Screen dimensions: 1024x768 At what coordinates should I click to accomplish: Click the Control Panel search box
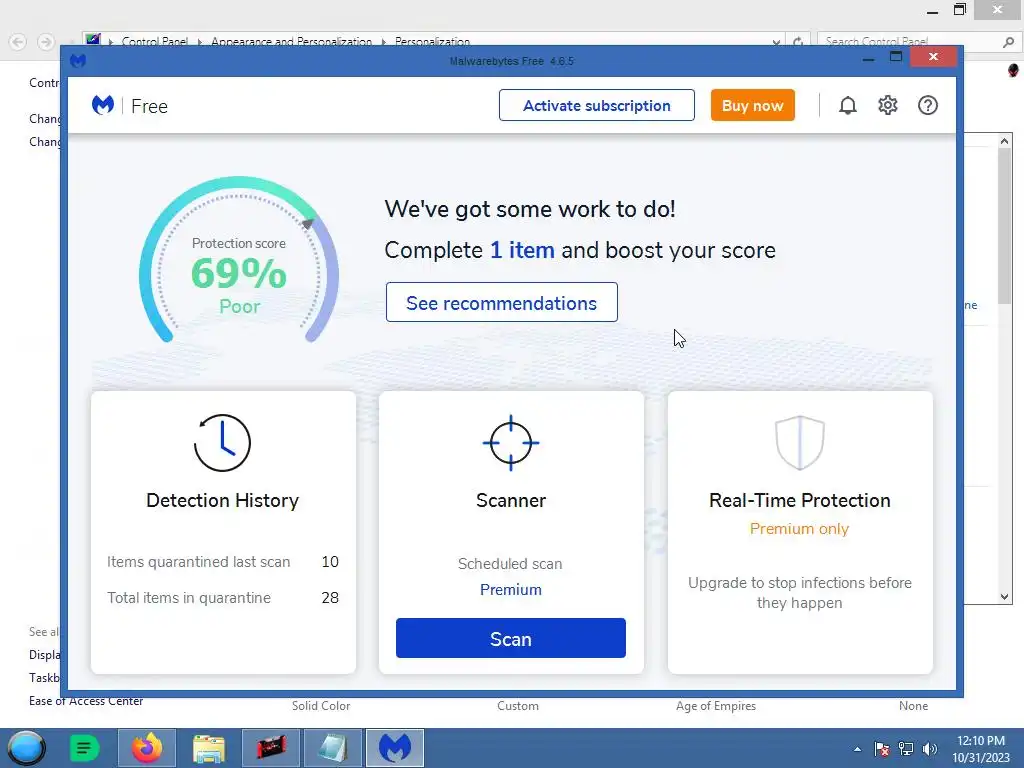(x=911, y=42)
